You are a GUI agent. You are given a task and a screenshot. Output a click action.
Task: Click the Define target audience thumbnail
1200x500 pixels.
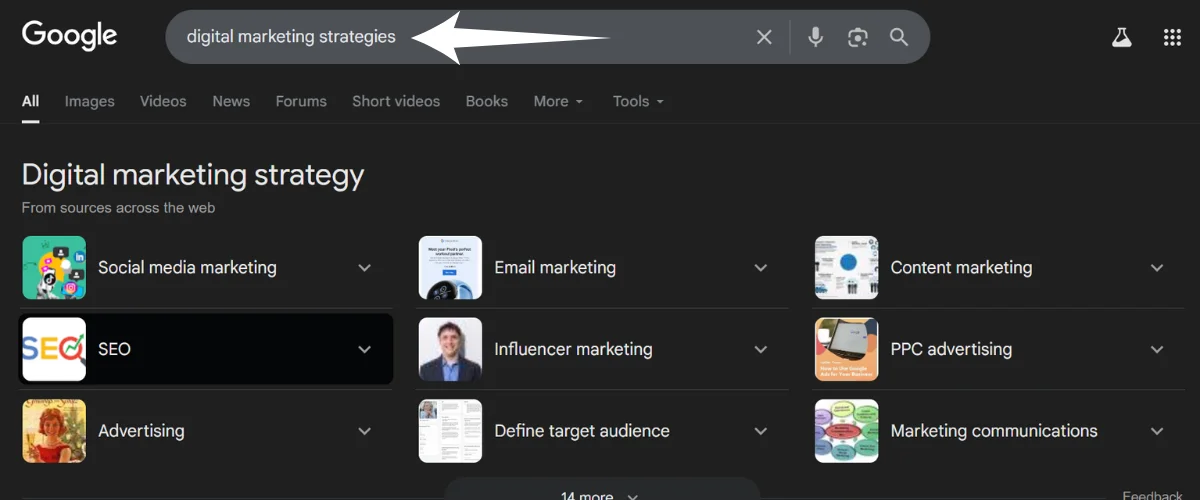point(450,432)
